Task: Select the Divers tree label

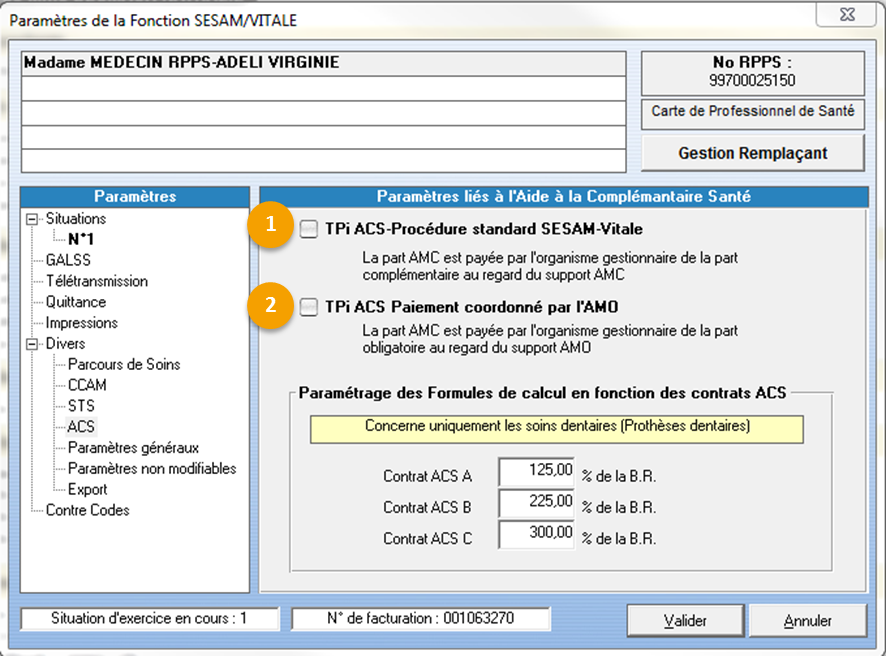Action: [x=65, y=344]
